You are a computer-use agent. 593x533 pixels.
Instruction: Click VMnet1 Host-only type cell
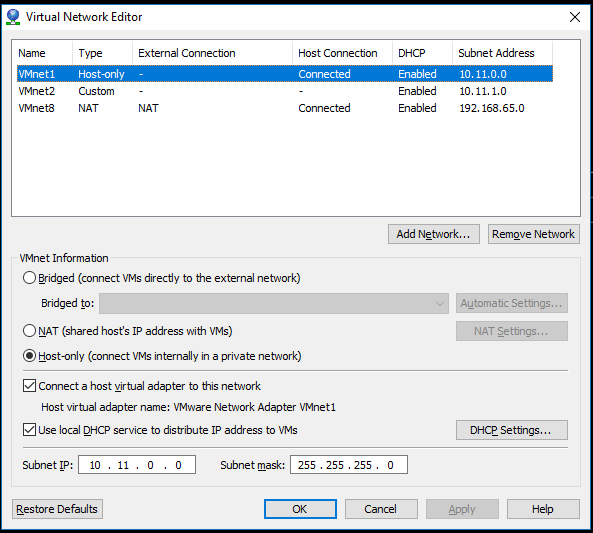(x=101, y=74)
